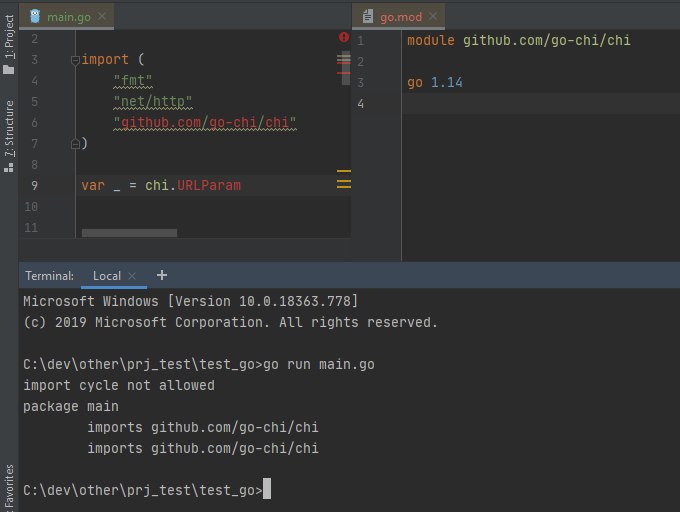Add a new terminal session tab
Image resolution: width=680 pixels, height=512 pixels.
(x=162, y=275)
